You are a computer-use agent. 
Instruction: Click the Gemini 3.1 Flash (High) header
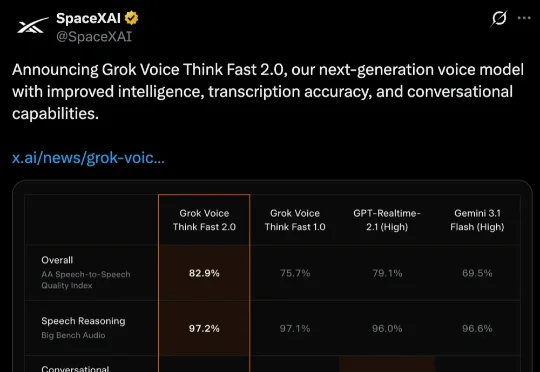(x=477, y=220)
